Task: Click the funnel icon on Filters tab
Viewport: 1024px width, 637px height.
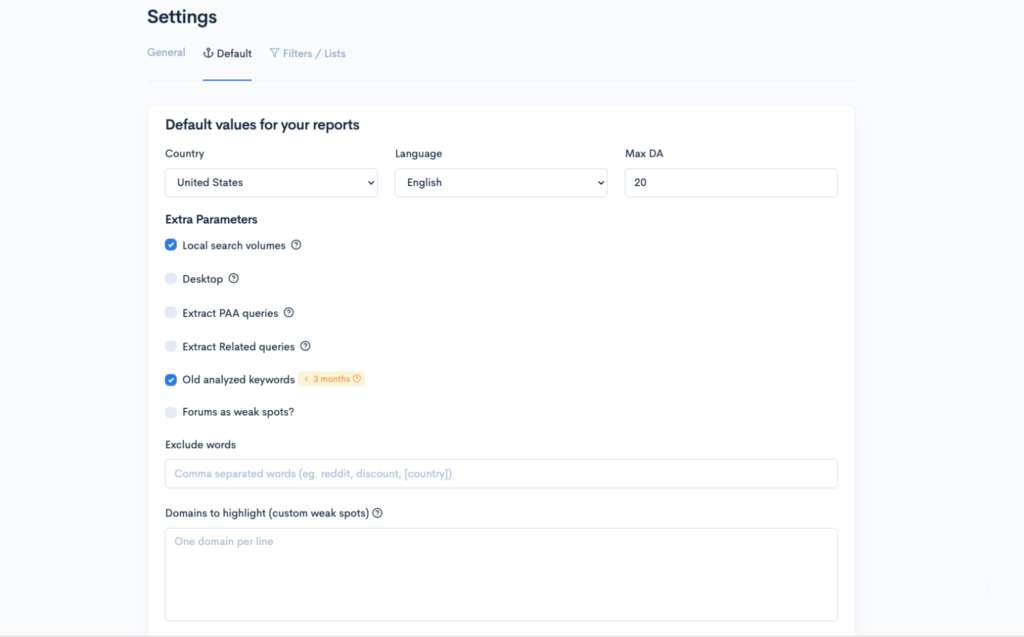Action: [x=275, y=53]
